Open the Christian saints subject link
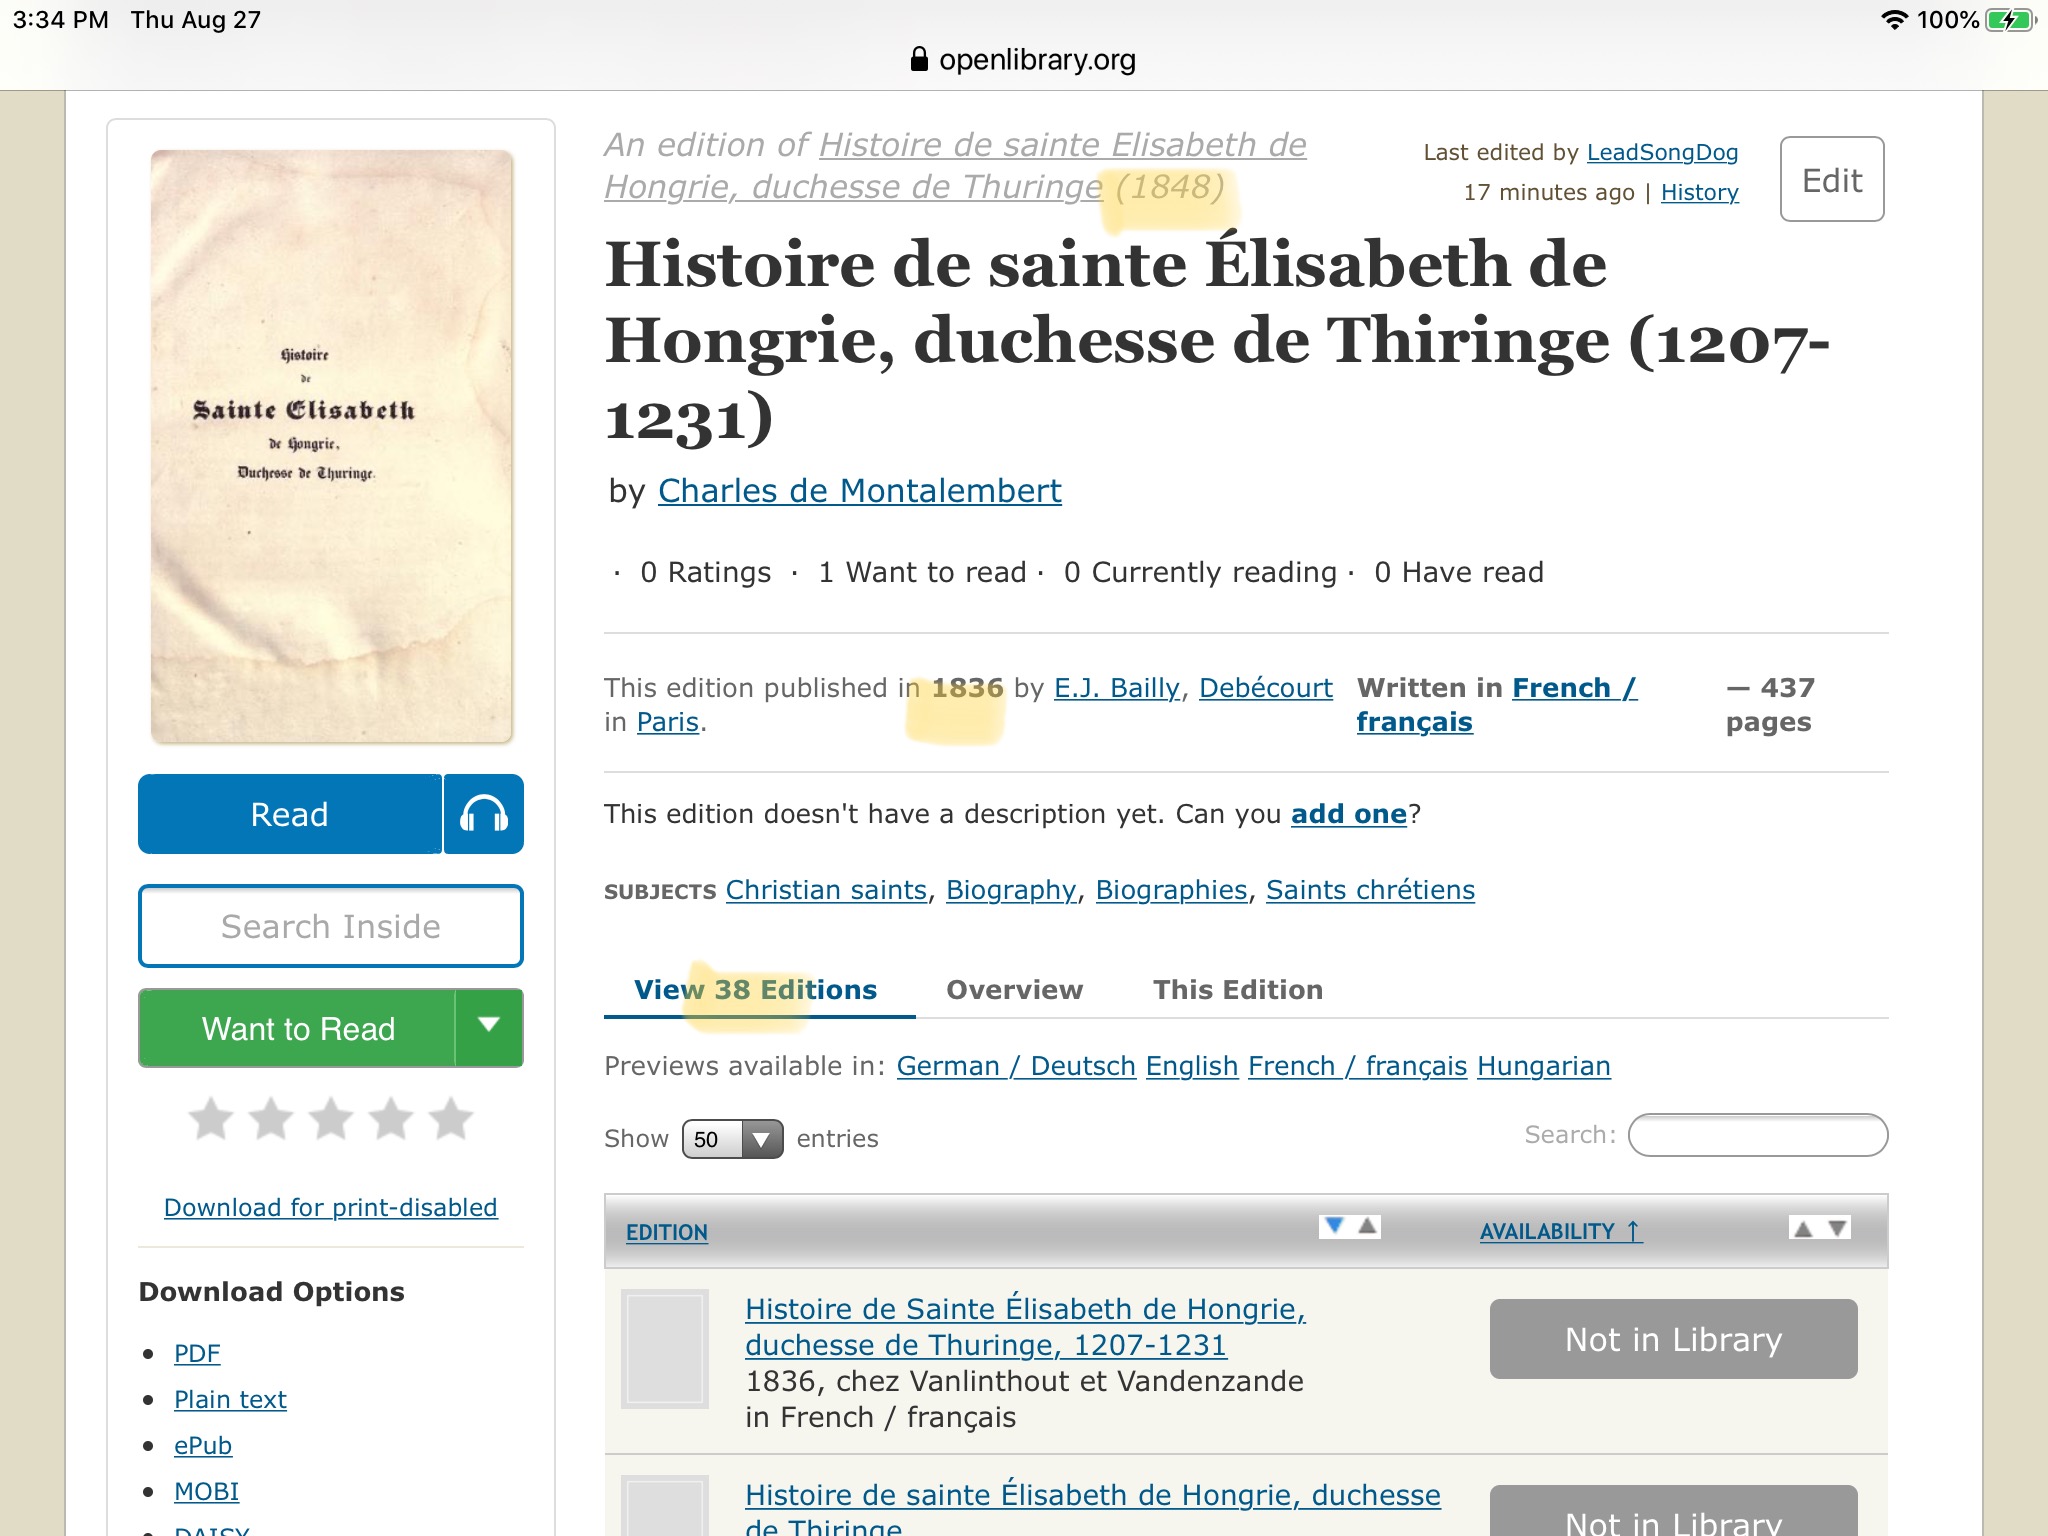 [826, 890]
